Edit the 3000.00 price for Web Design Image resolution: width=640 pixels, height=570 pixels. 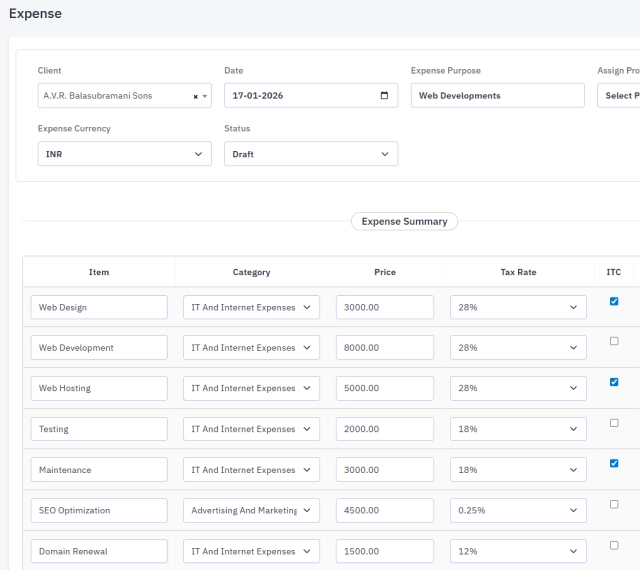point(385,307)
